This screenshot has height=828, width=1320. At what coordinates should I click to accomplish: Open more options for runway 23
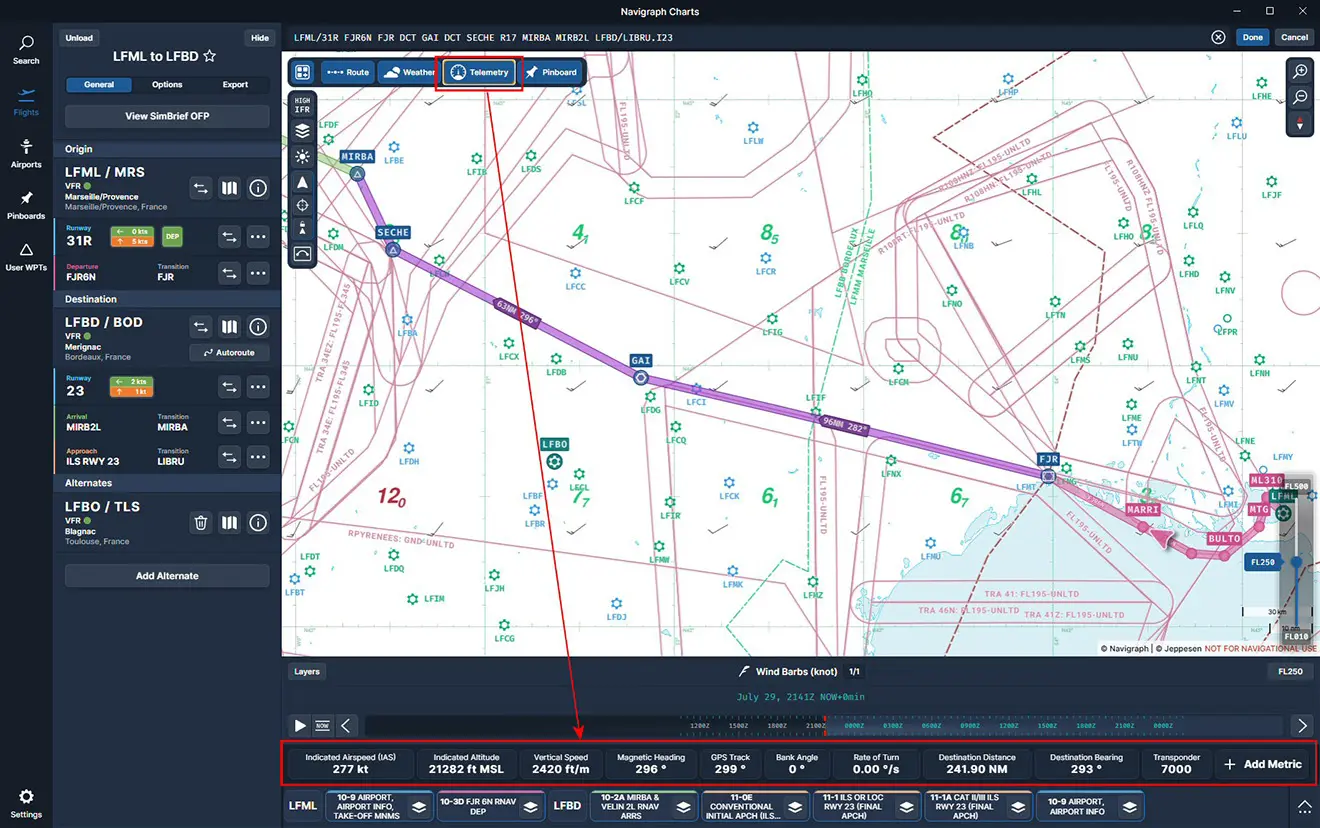[258, 387]
